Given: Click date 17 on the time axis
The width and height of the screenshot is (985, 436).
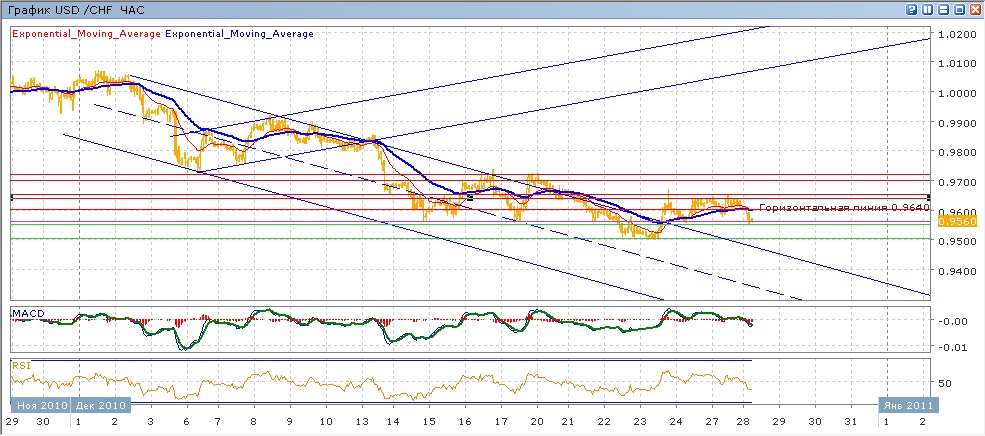Looking at the screenshot, I should (x=501, y=422).
